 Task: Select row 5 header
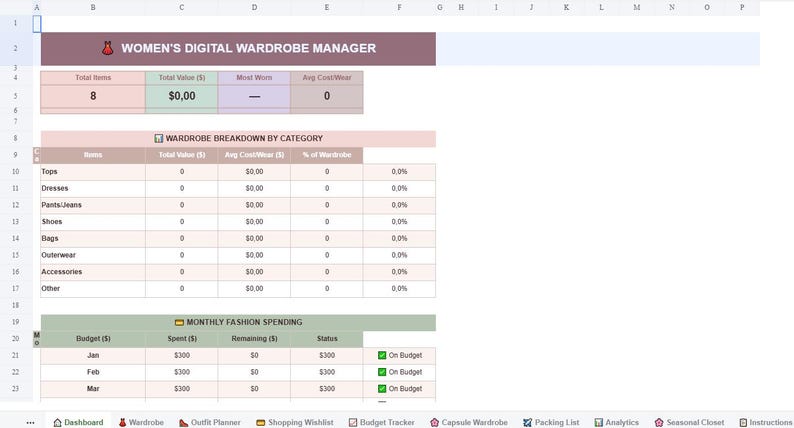tap(16, 96)
